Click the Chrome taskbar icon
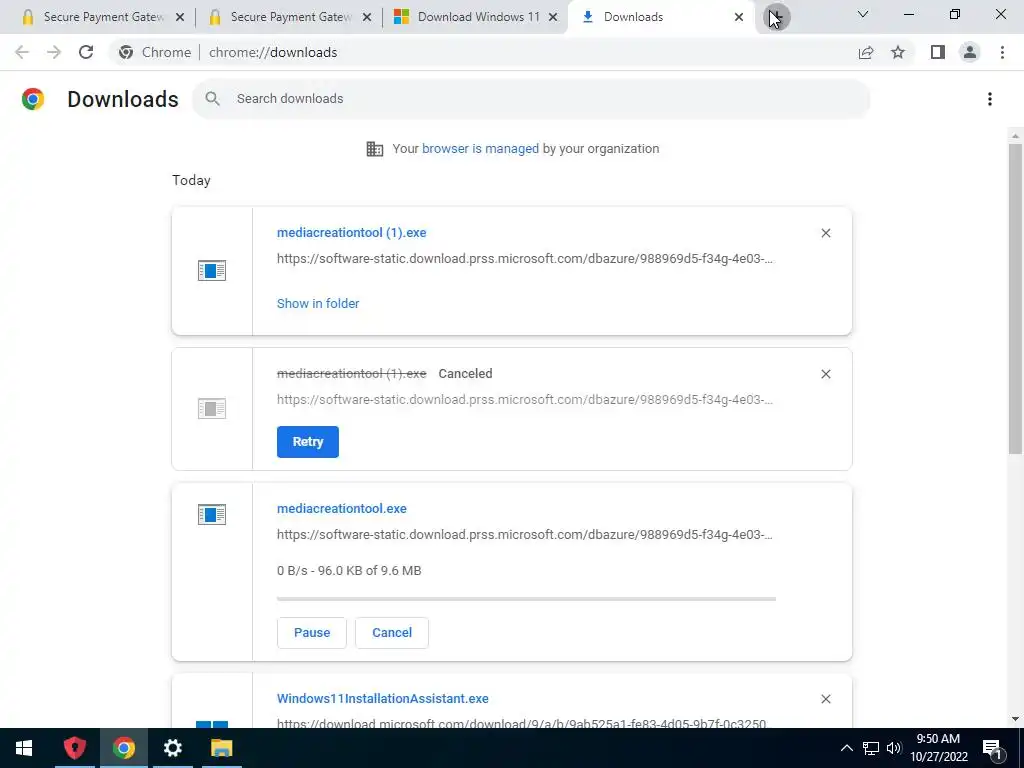The height and width of the screenshot is (768, 1024). [123, 748]
